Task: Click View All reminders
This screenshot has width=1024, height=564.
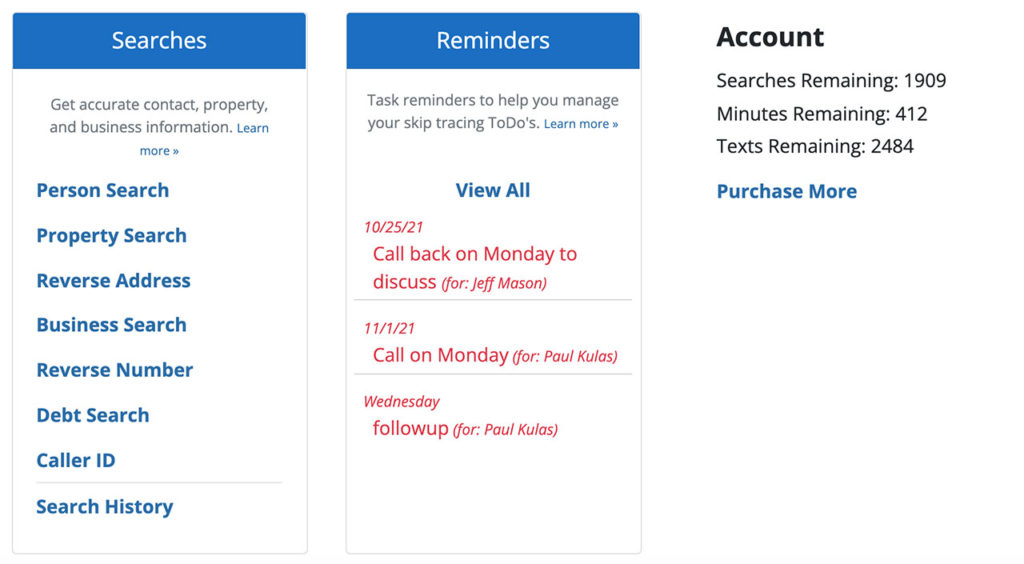Action: point(492,190)
